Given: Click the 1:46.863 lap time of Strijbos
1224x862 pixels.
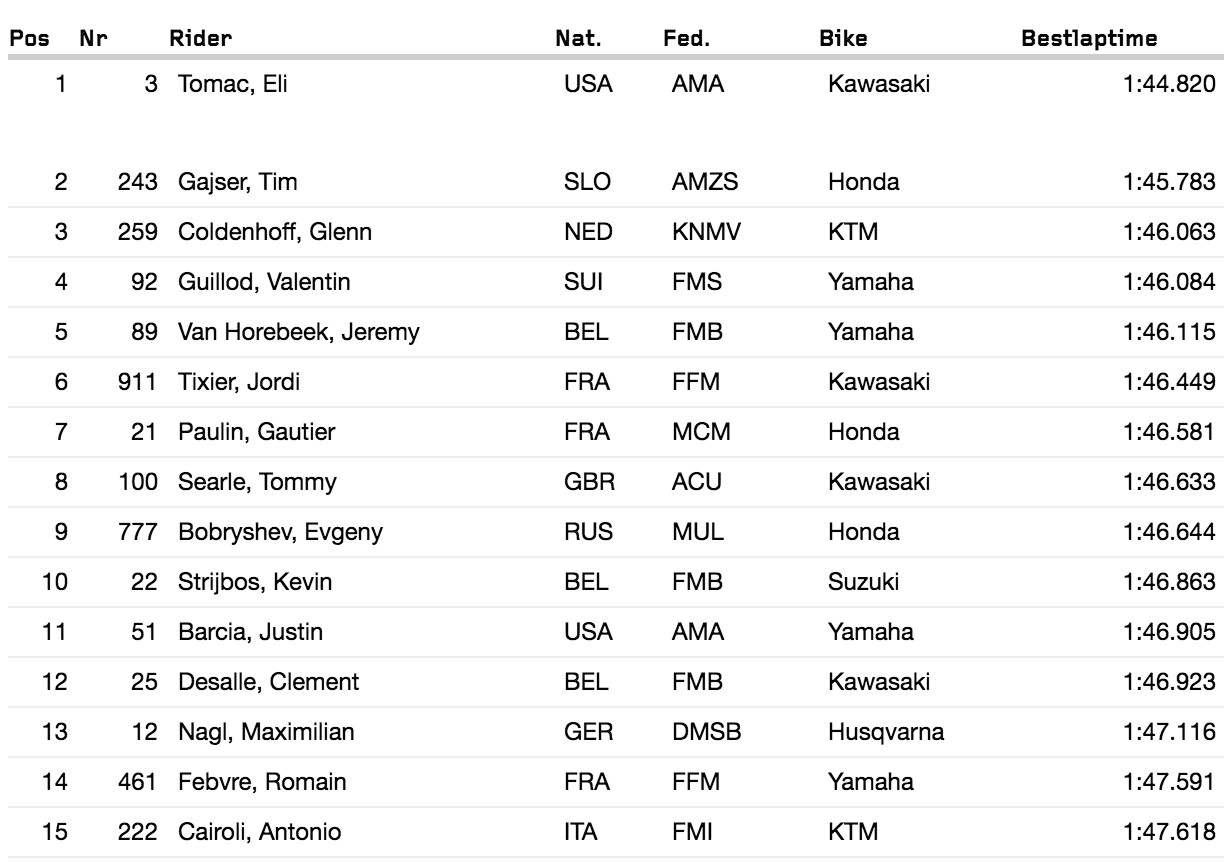Looking at the screenshot, I should pos(1169,582).
